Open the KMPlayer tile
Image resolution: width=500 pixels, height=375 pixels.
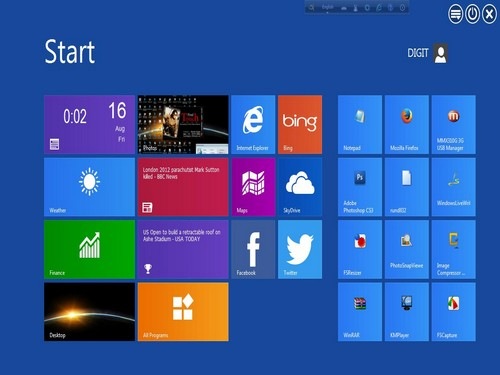407,312
